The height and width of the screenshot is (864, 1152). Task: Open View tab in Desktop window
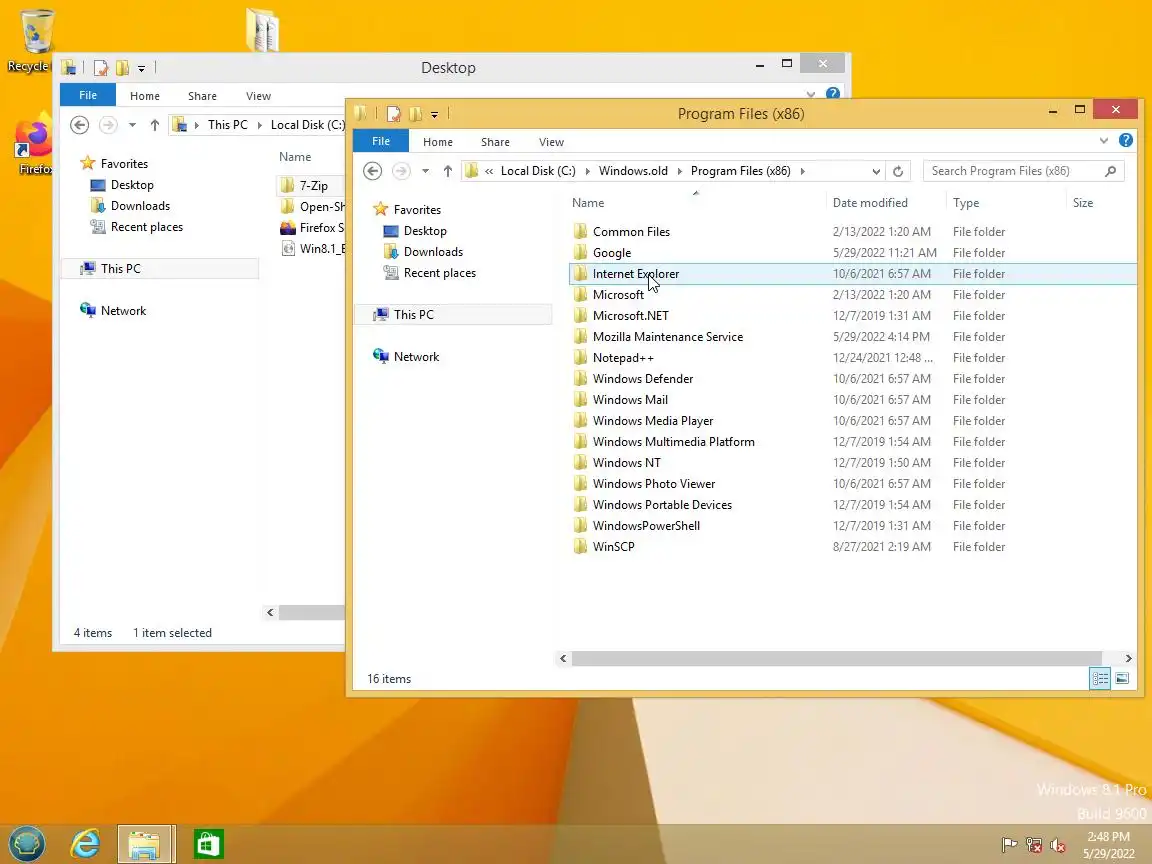tap(258, 96)
